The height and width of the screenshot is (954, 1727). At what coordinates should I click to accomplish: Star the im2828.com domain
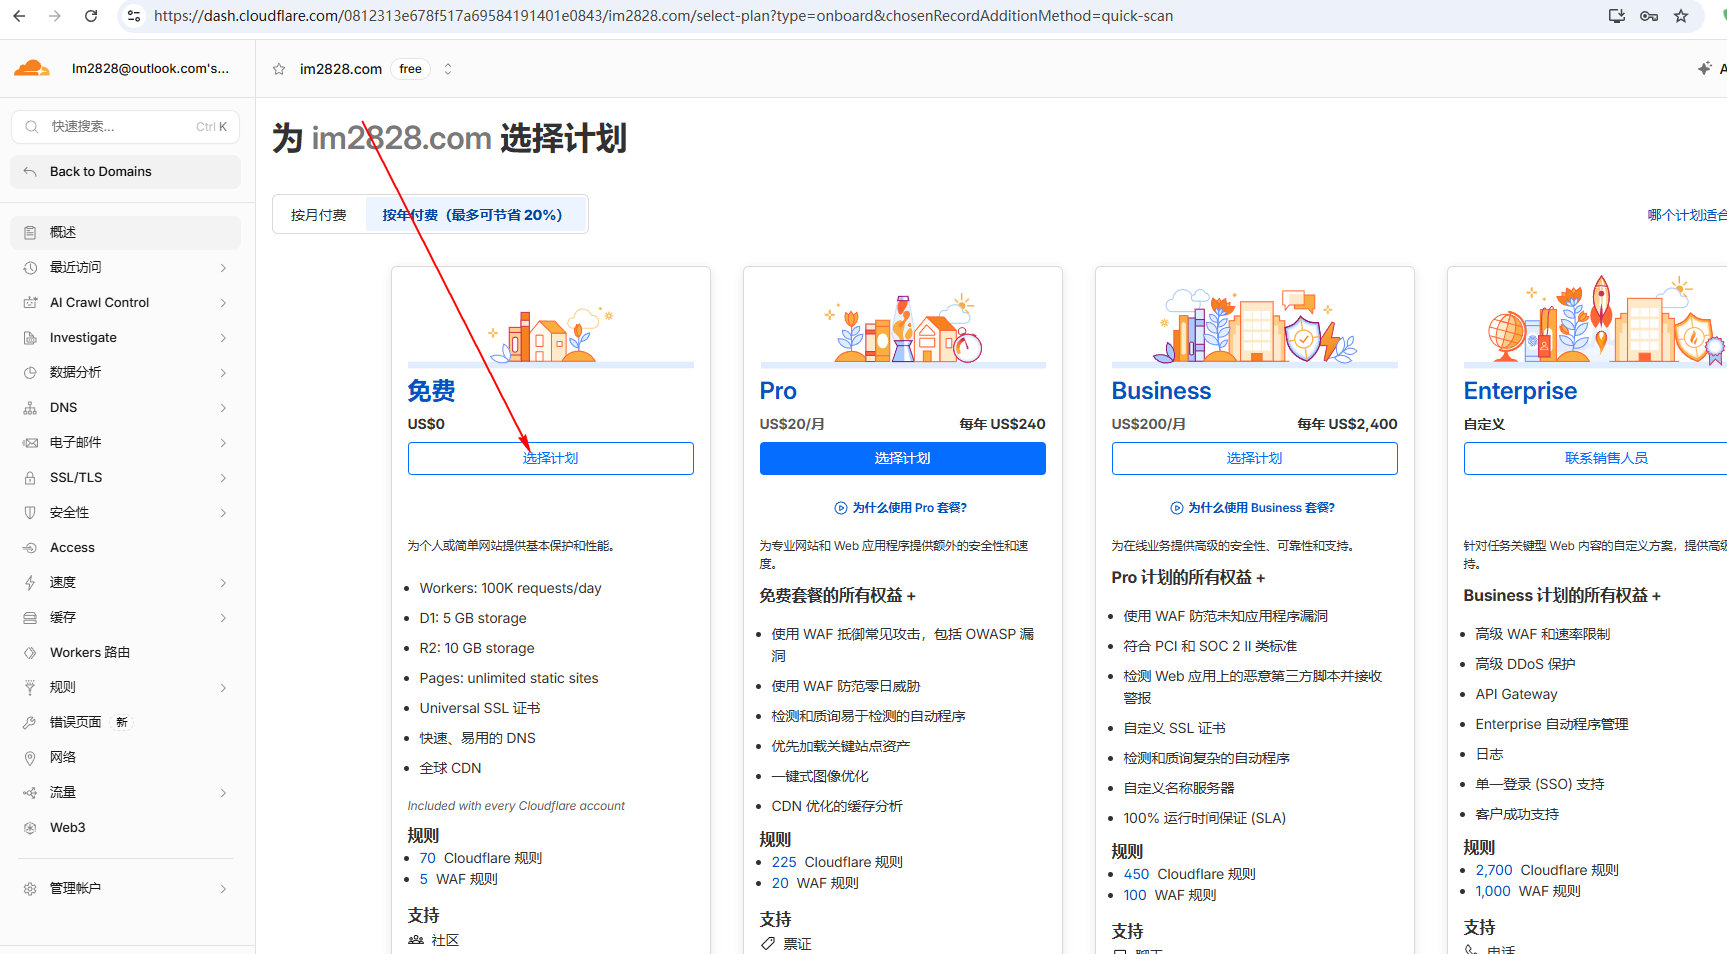pyautogui.click(x=279, y=69)
